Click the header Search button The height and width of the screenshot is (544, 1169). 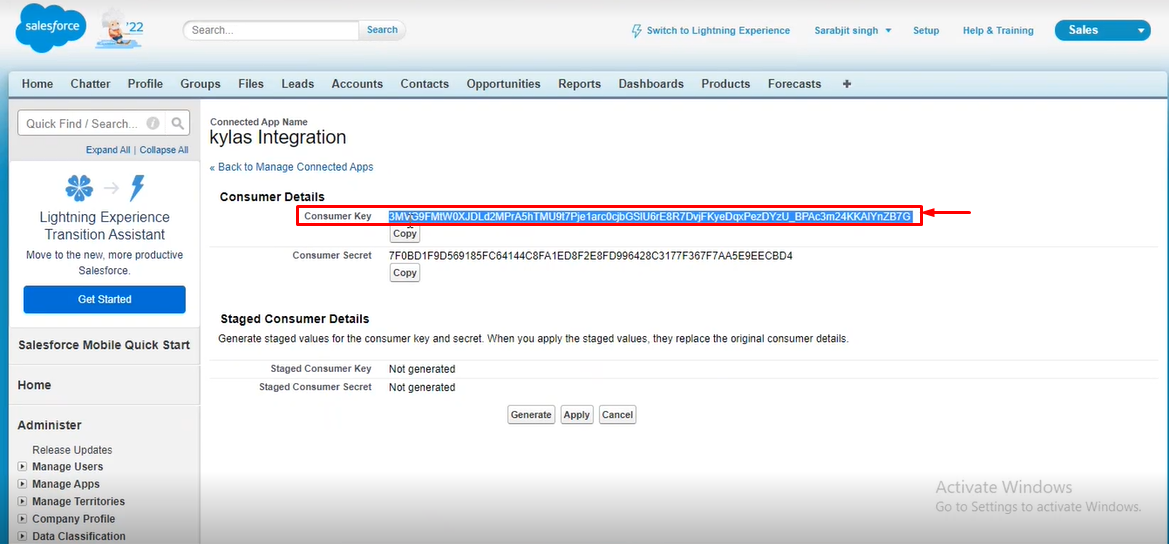coord(382,30)
